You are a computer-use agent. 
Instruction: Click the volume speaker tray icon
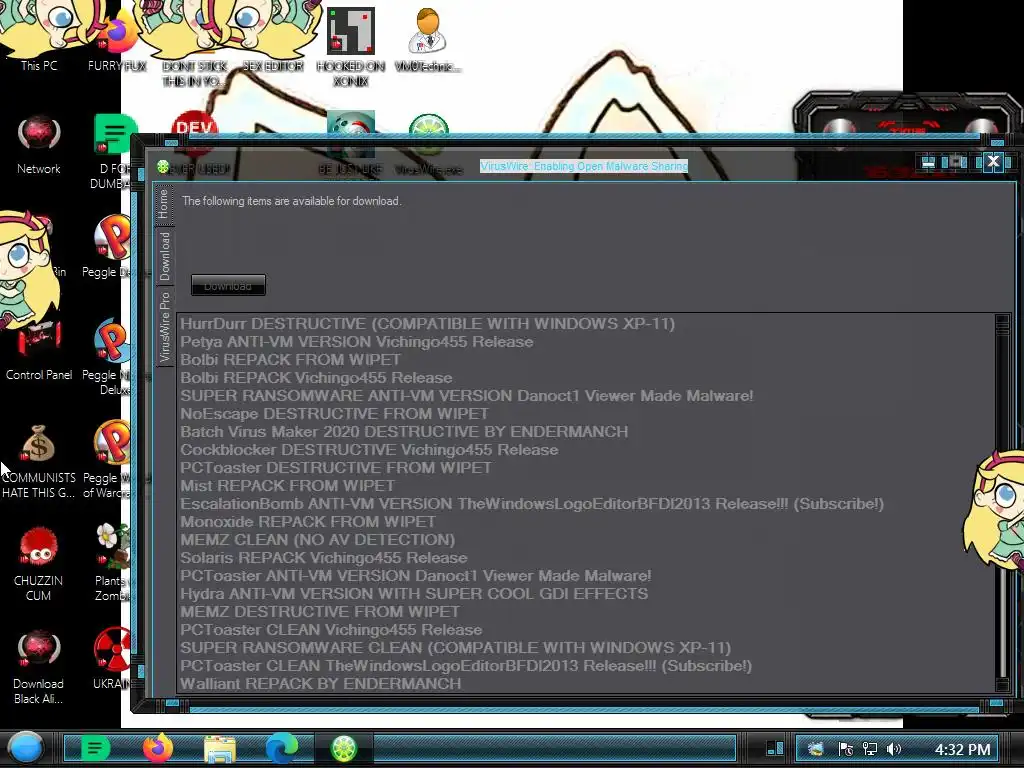(894, 749)
